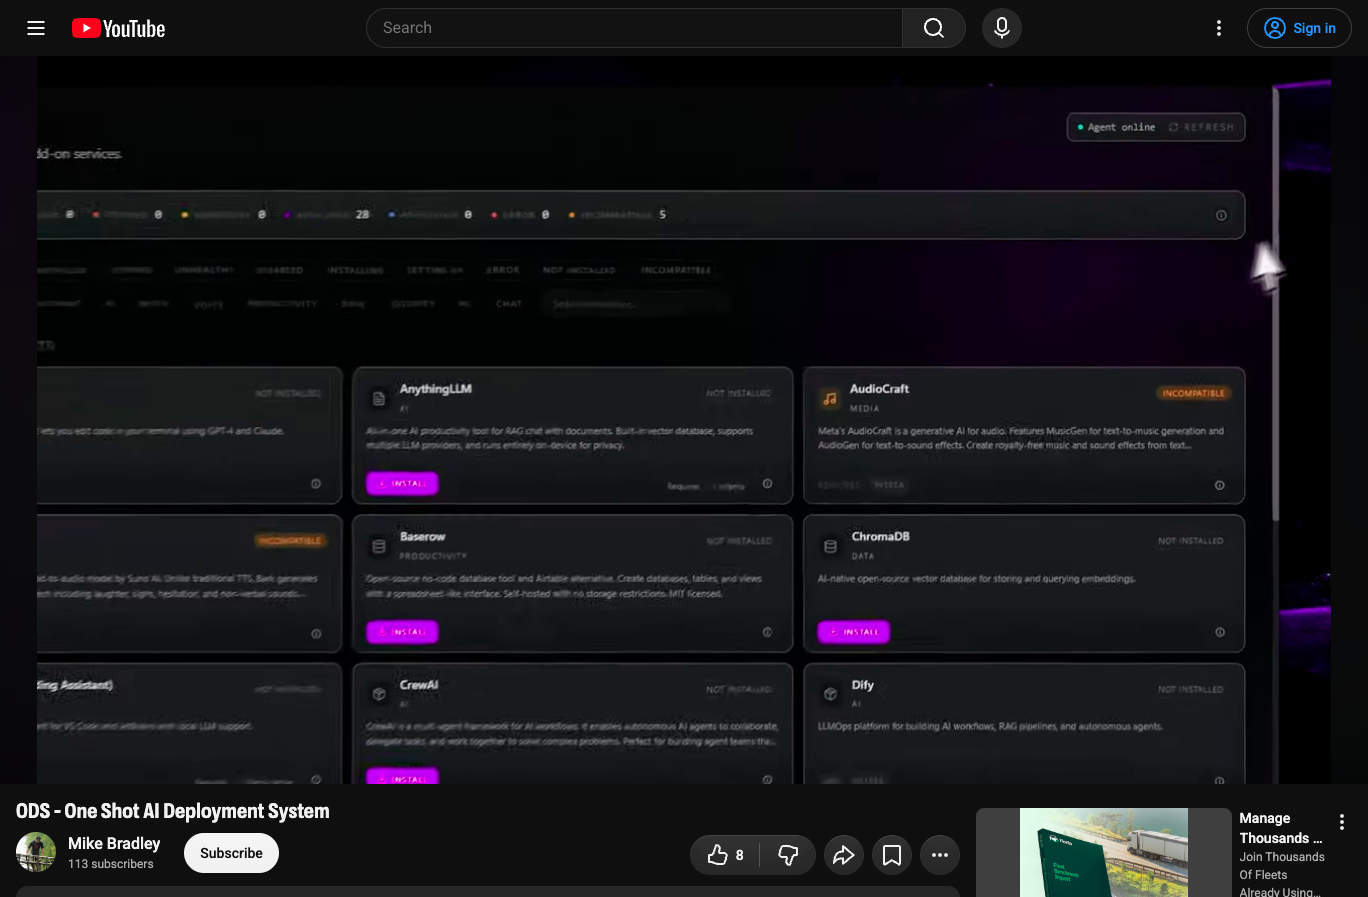1368x897 pixels.
Task: Open more actions ellipsis below the video
Action: point(940,855)
